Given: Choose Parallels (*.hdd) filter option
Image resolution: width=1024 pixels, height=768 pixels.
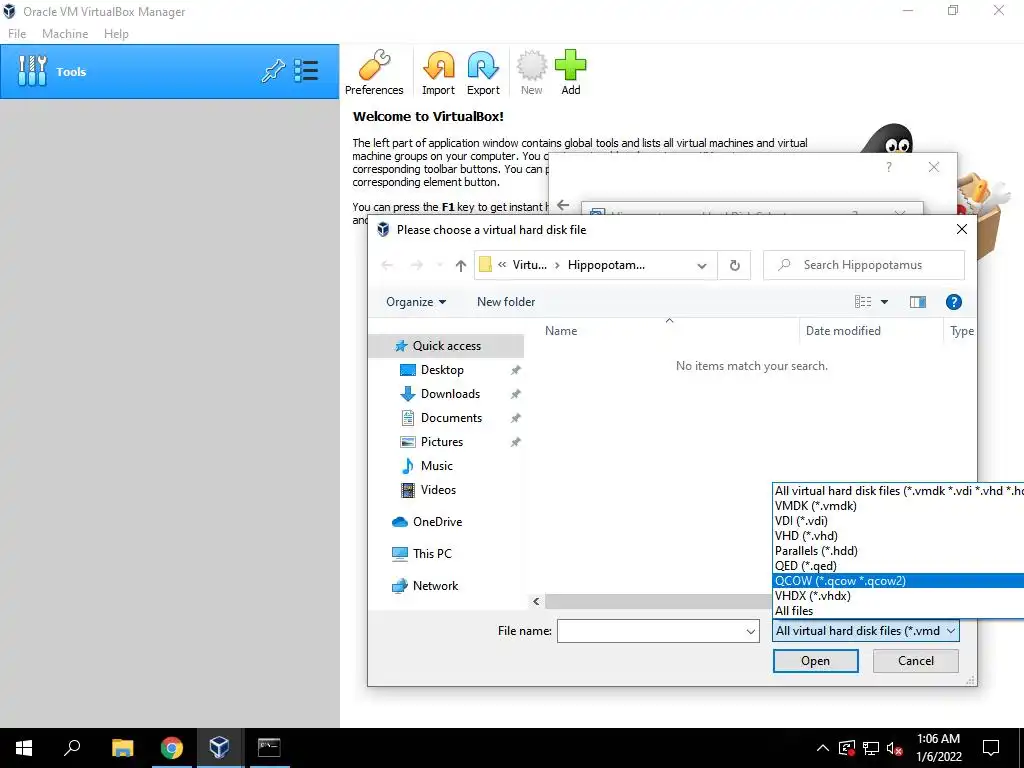Looking at the screenshot, I should [898, 551].
